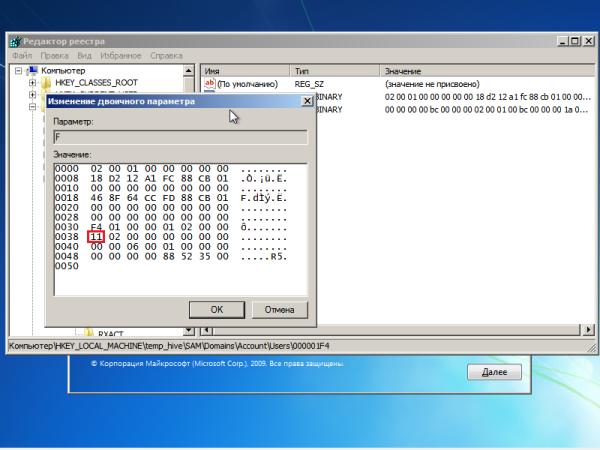The image size is (600, 450).
Task: Click the RXACT folder icon in tree
Action: [87, 331]
